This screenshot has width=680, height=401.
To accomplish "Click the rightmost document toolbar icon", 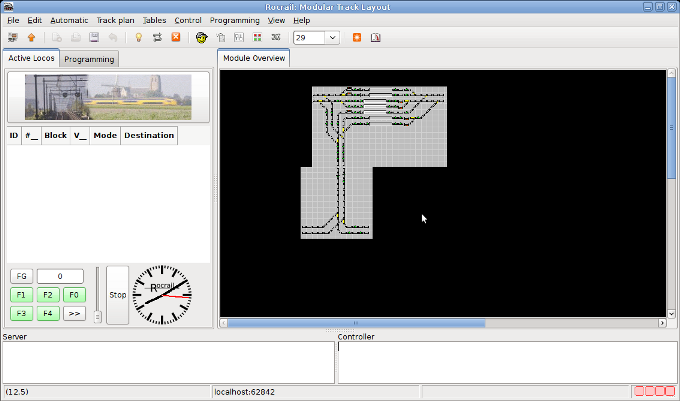I will 376,38.
